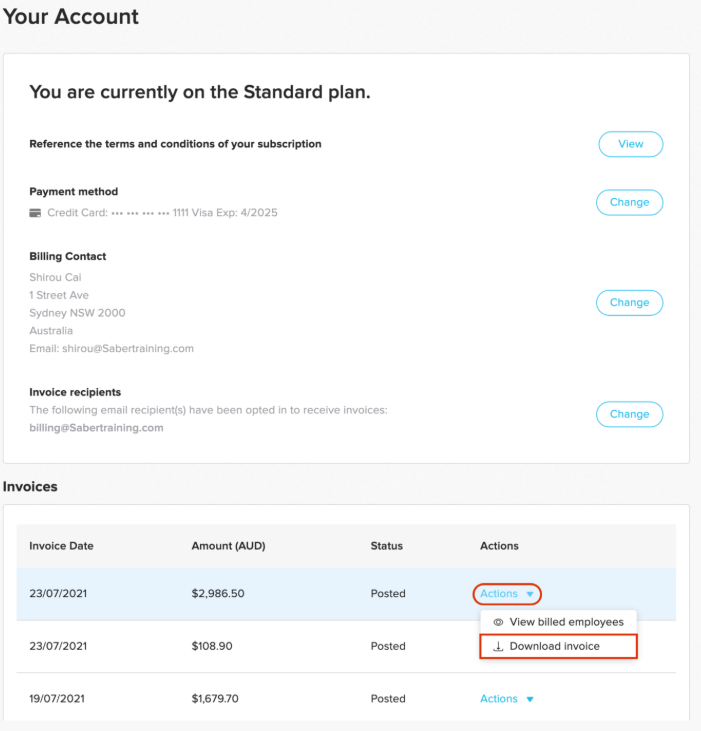The width and height of the screenshot is (701, 731).
Task: Choose Download invoice from the Actions menu
Action: click(555, 647)
